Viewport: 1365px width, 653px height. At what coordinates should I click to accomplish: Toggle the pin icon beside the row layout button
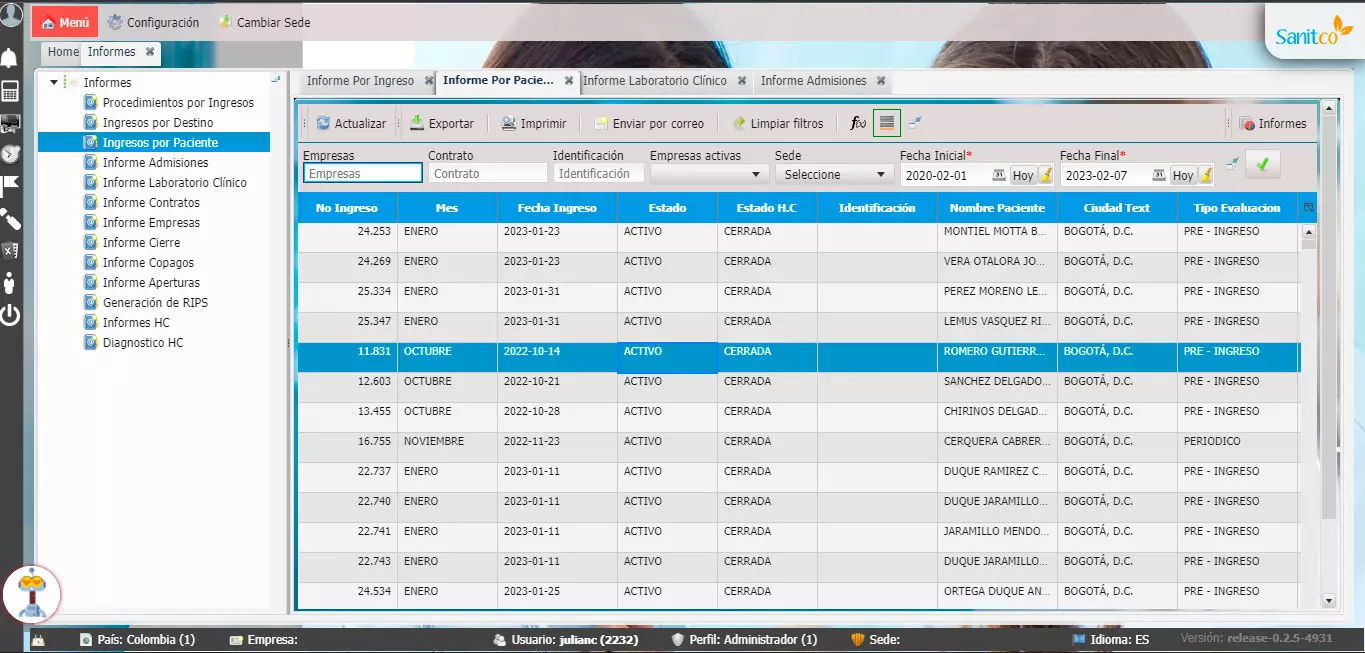pos(915,123)
